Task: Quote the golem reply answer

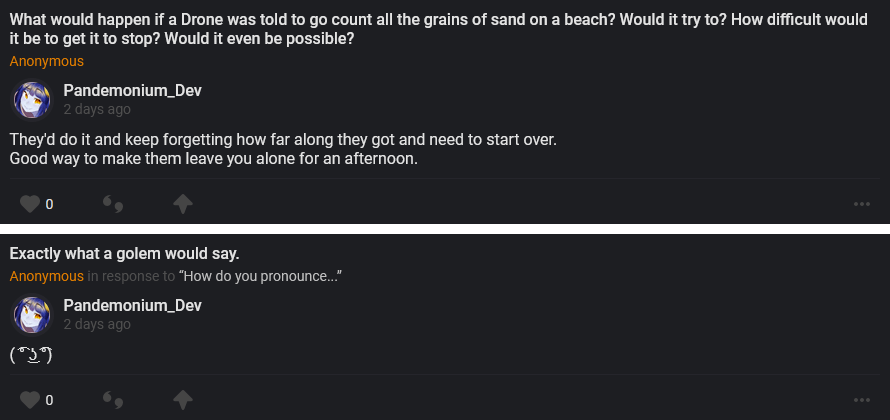Action: [113, 401]
